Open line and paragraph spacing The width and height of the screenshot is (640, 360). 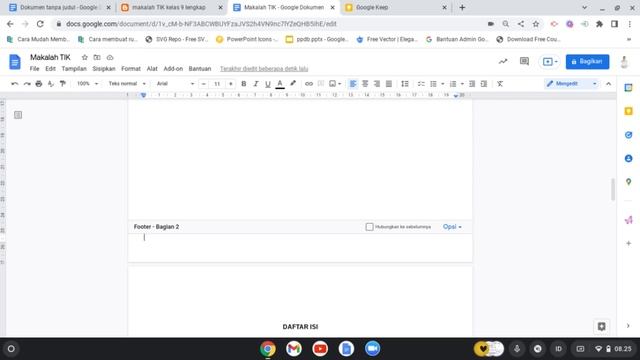pos(404,84)
